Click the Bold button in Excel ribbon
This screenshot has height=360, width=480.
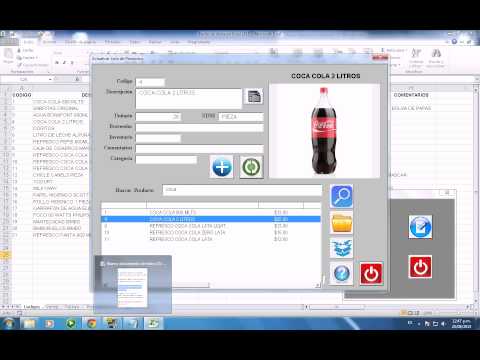57,63
